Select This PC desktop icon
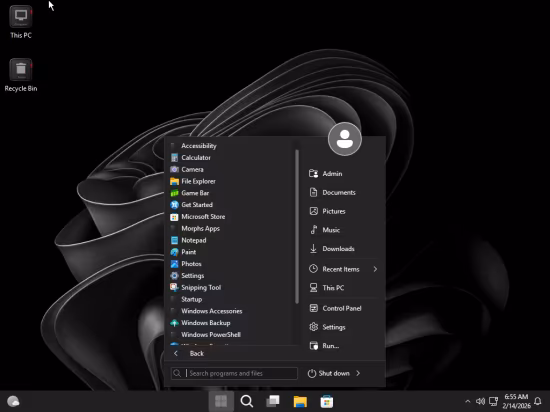The width and height of the screenshot is (550, 412). pos(21,22)
